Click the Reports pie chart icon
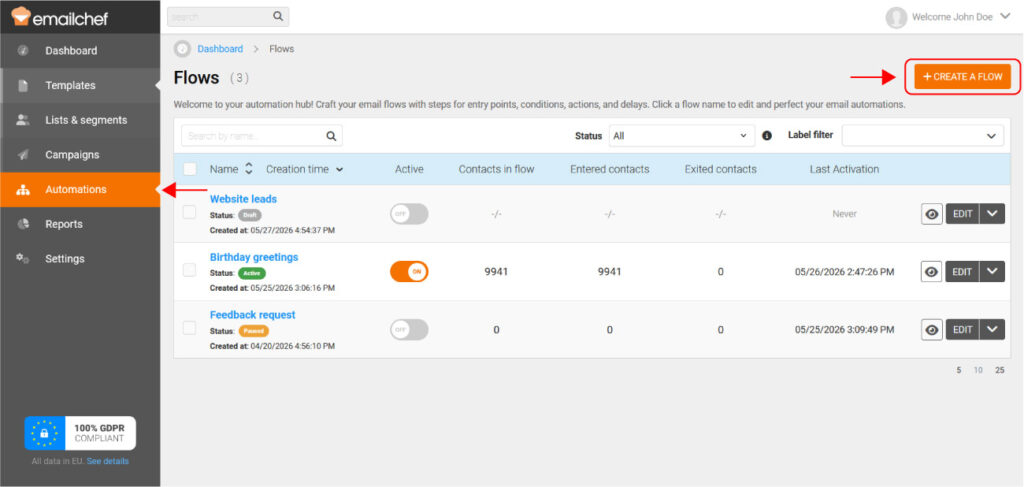The width and height of the screenshot is (1024, 487). [23, 224]
